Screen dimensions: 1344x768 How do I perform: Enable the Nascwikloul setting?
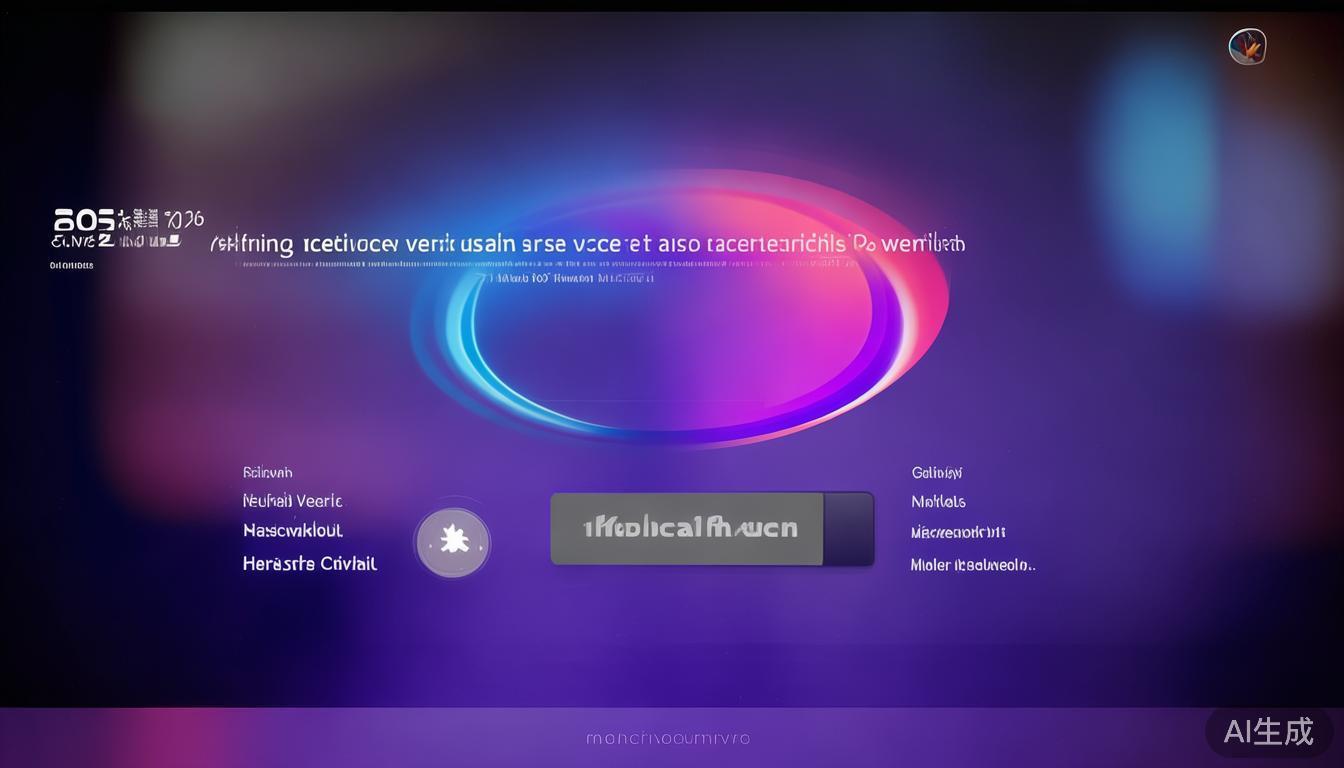[293, 531]
